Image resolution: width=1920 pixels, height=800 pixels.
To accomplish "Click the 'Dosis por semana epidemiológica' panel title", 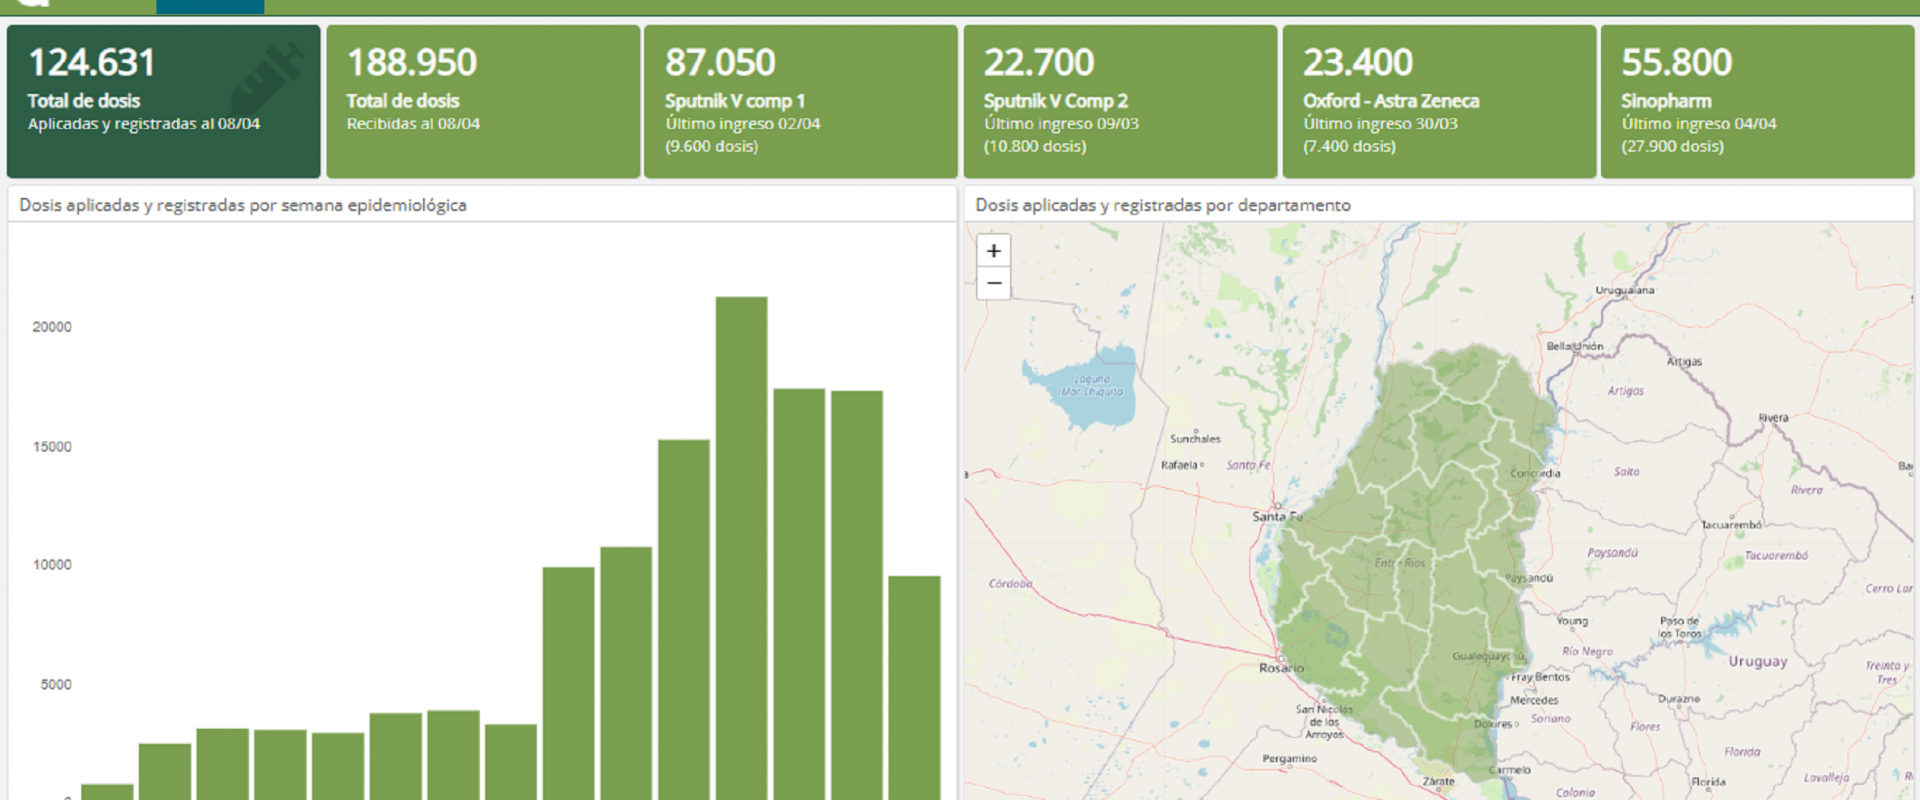I will pyautogui.click(x=242, y=205).
